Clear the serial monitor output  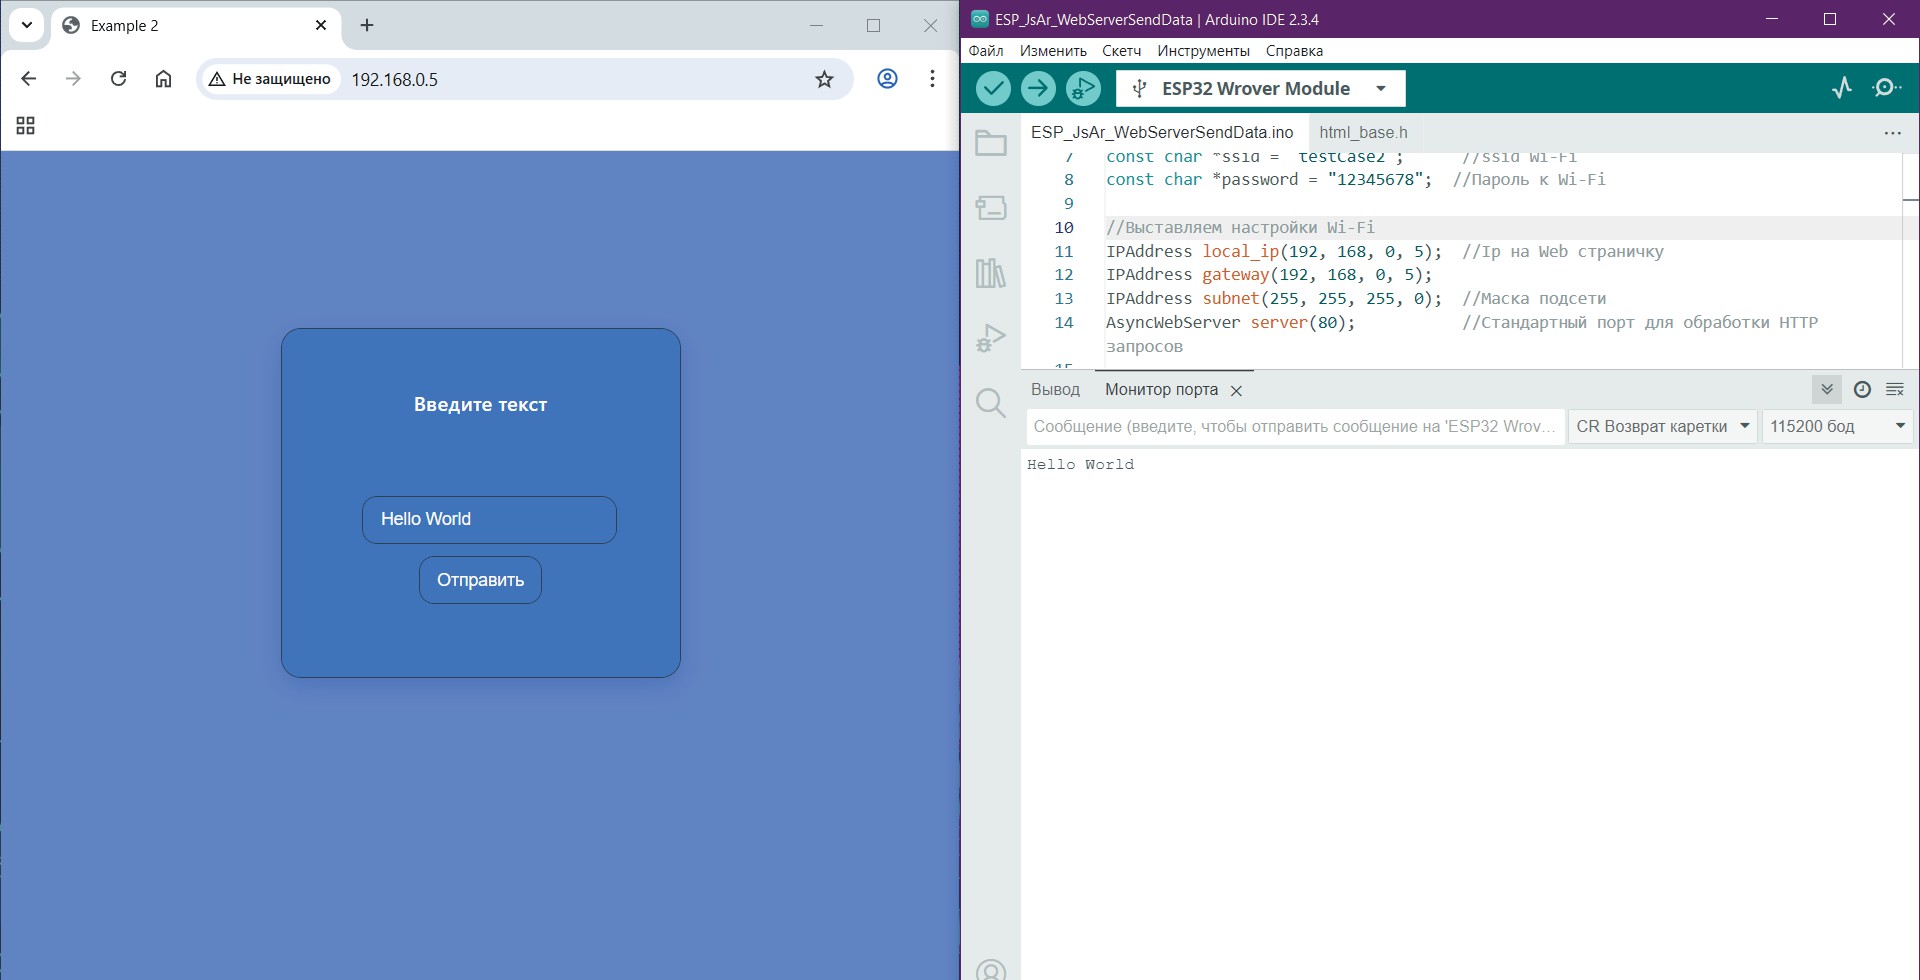click(x=1895, y=390)
